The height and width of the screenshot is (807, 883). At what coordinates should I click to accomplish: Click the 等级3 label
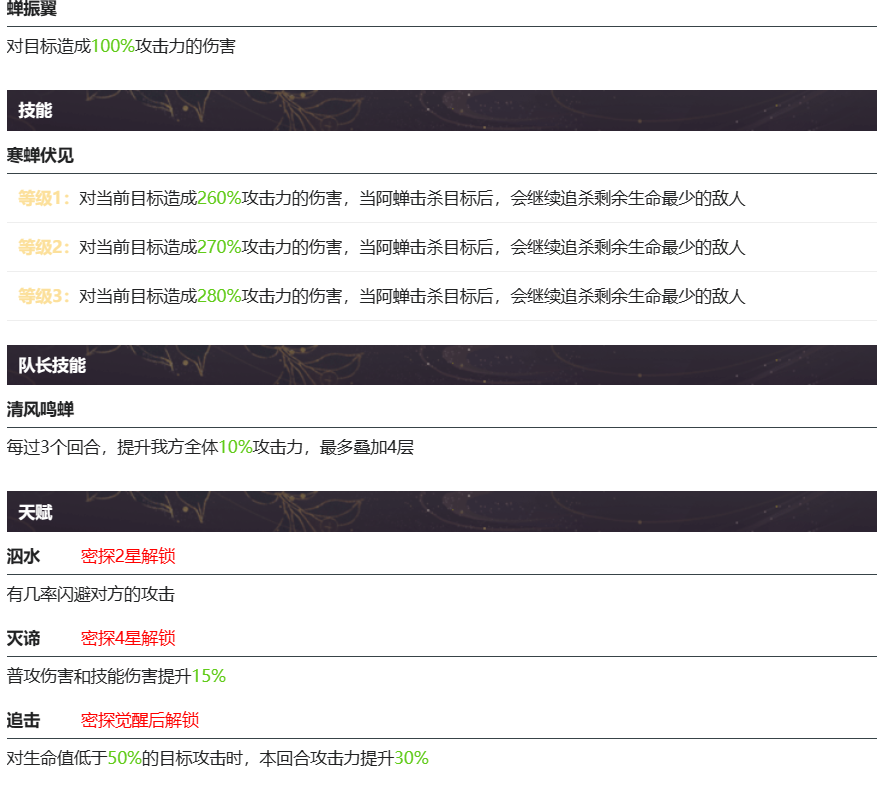point(44,296)
